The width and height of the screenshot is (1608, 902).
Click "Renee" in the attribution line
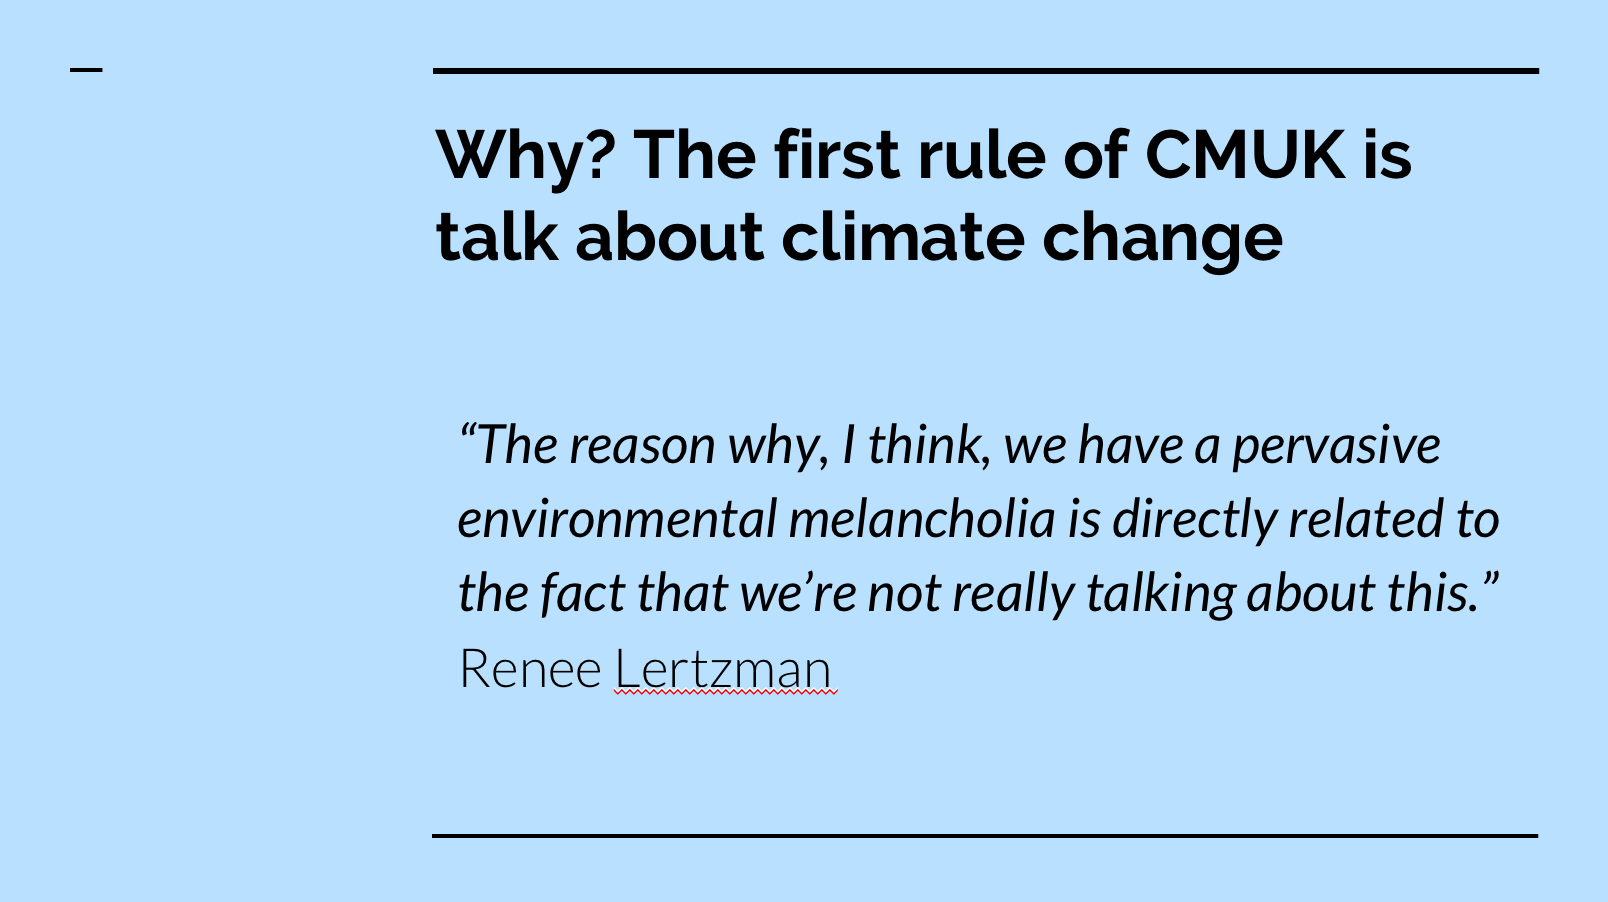tap(529, 669)
